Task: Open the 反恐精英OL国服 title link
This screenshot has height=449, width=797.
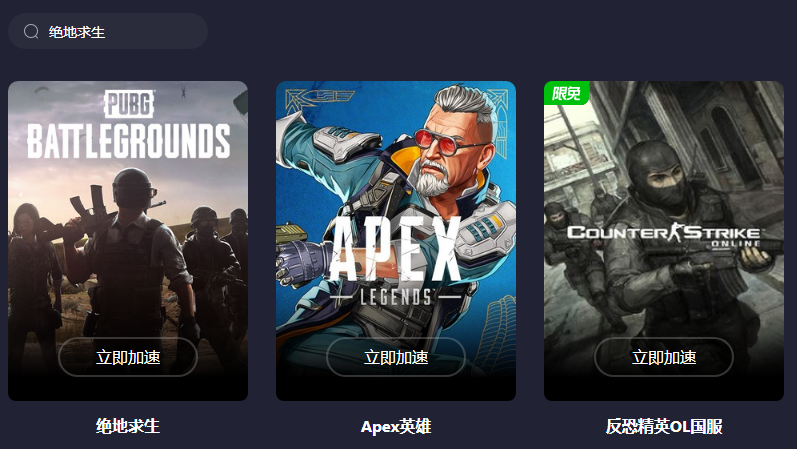Action: 664,426
